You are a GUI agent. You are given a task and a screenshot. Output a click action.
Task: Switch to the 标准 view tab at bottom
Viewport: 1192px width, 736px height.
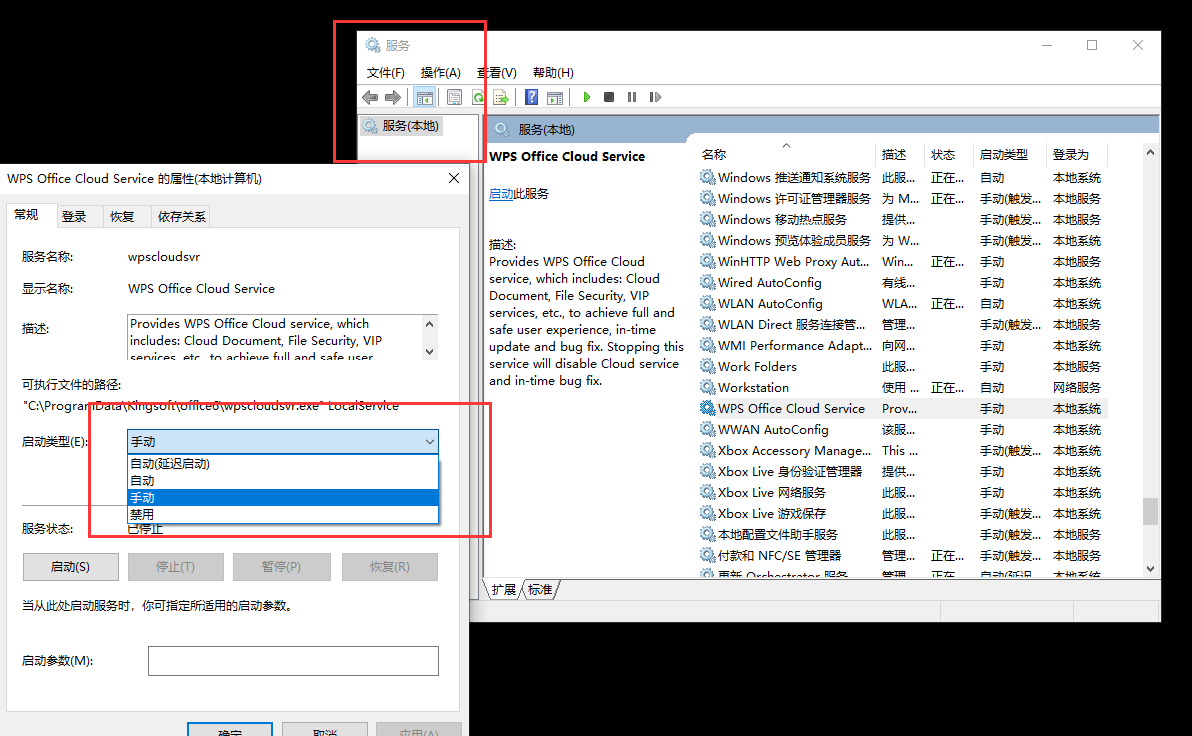pyautogui.click(x=540, y=589)
